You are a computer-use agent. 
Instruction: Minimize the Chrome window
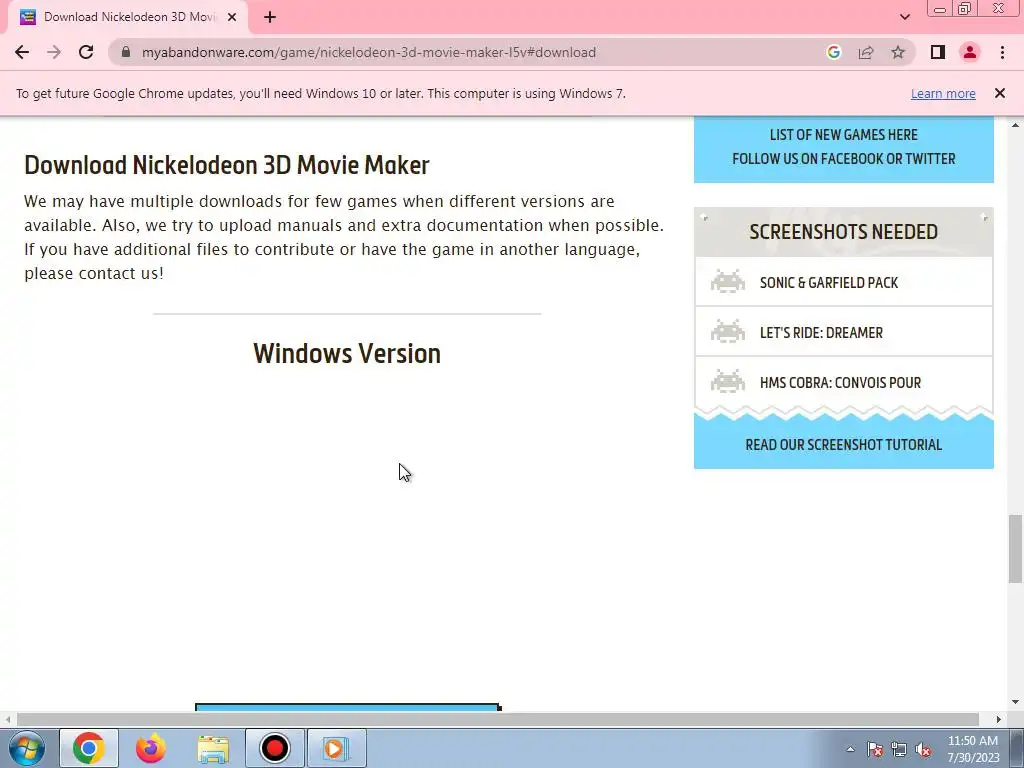tap(940, 9)
